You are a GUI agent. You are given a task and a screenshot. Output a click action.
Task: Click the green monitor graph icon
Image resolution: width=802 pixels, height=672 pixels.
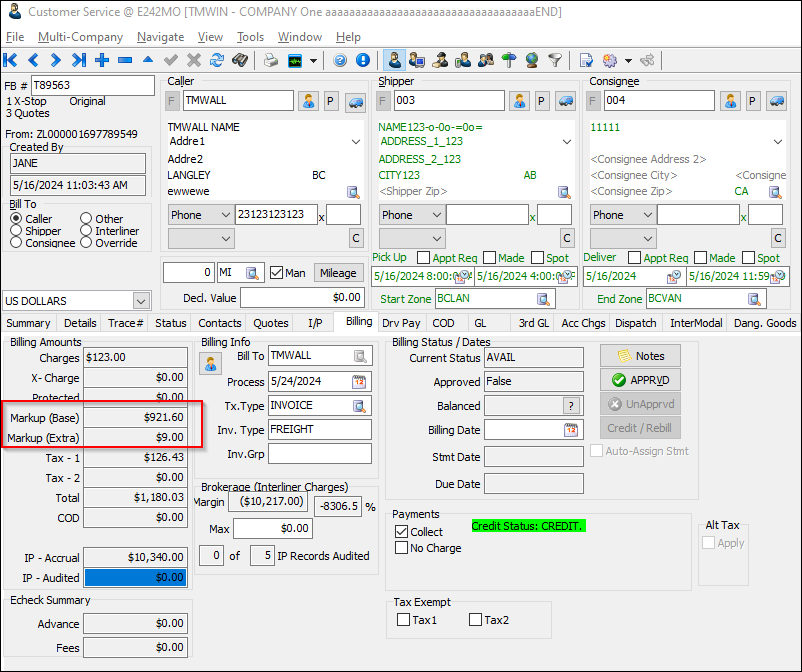(x=295, y=61)
